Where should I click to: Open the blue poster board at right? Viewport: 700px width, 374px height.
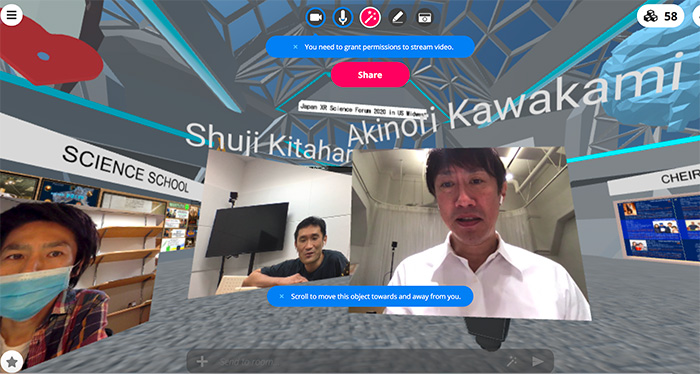658,229
